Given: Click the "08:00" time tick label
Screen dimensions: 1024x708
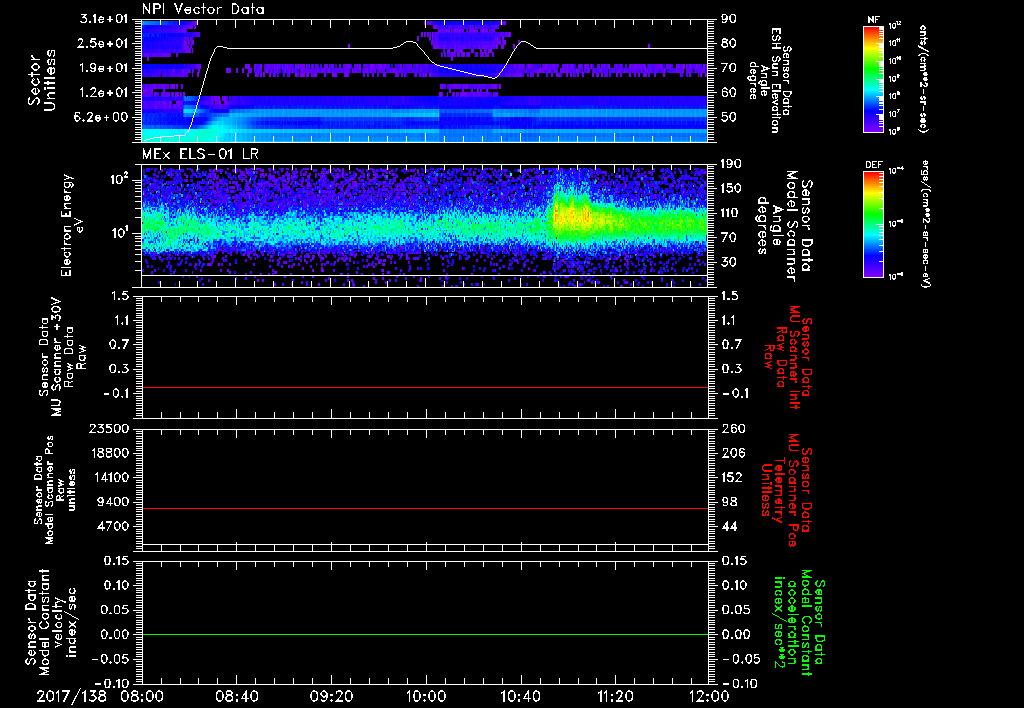Looking at the screenshot, I should (x=142, y=696).
